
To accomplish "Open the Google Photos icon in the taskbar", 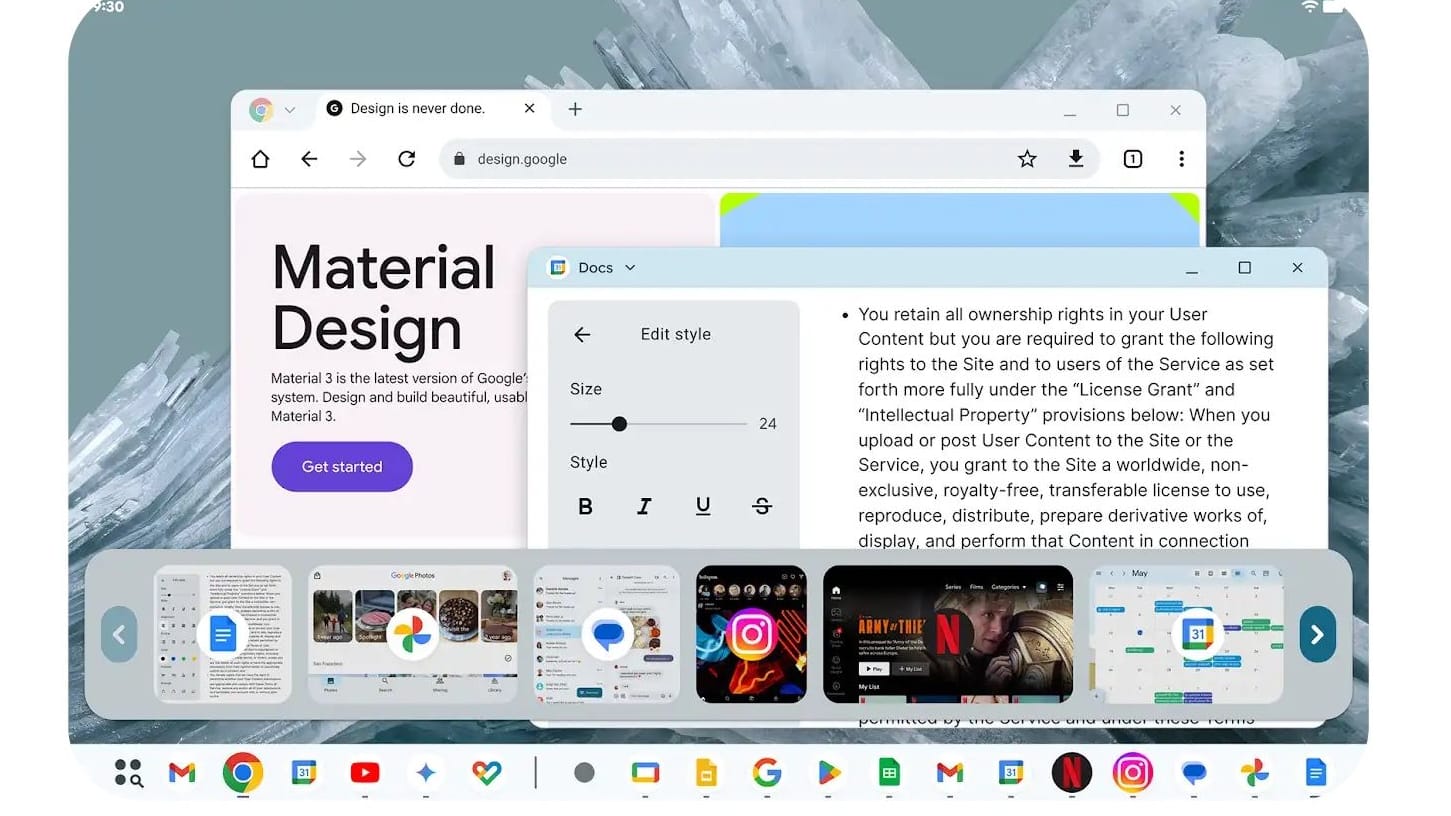I will 1254,772.
